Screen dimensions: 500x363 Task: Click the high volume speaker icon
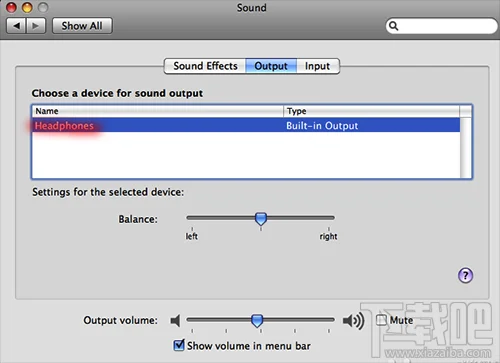click(353, 321)
